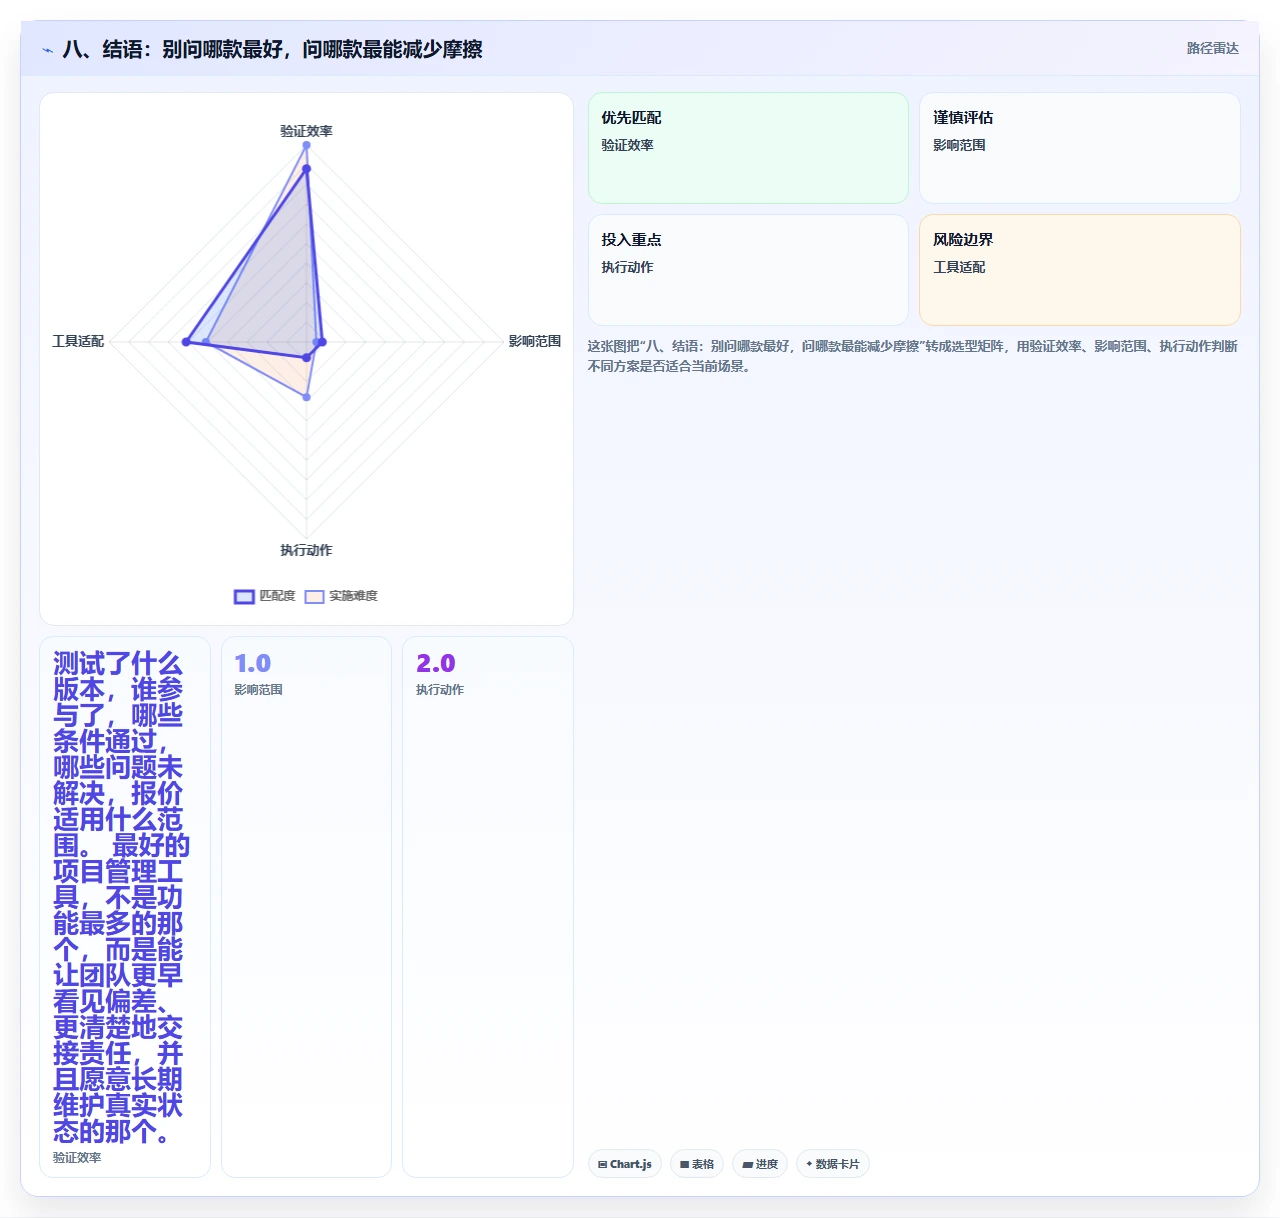Toggle the 匹配度 legend item
This screenshot has height=1218, width=1280.
pos(265,596)
